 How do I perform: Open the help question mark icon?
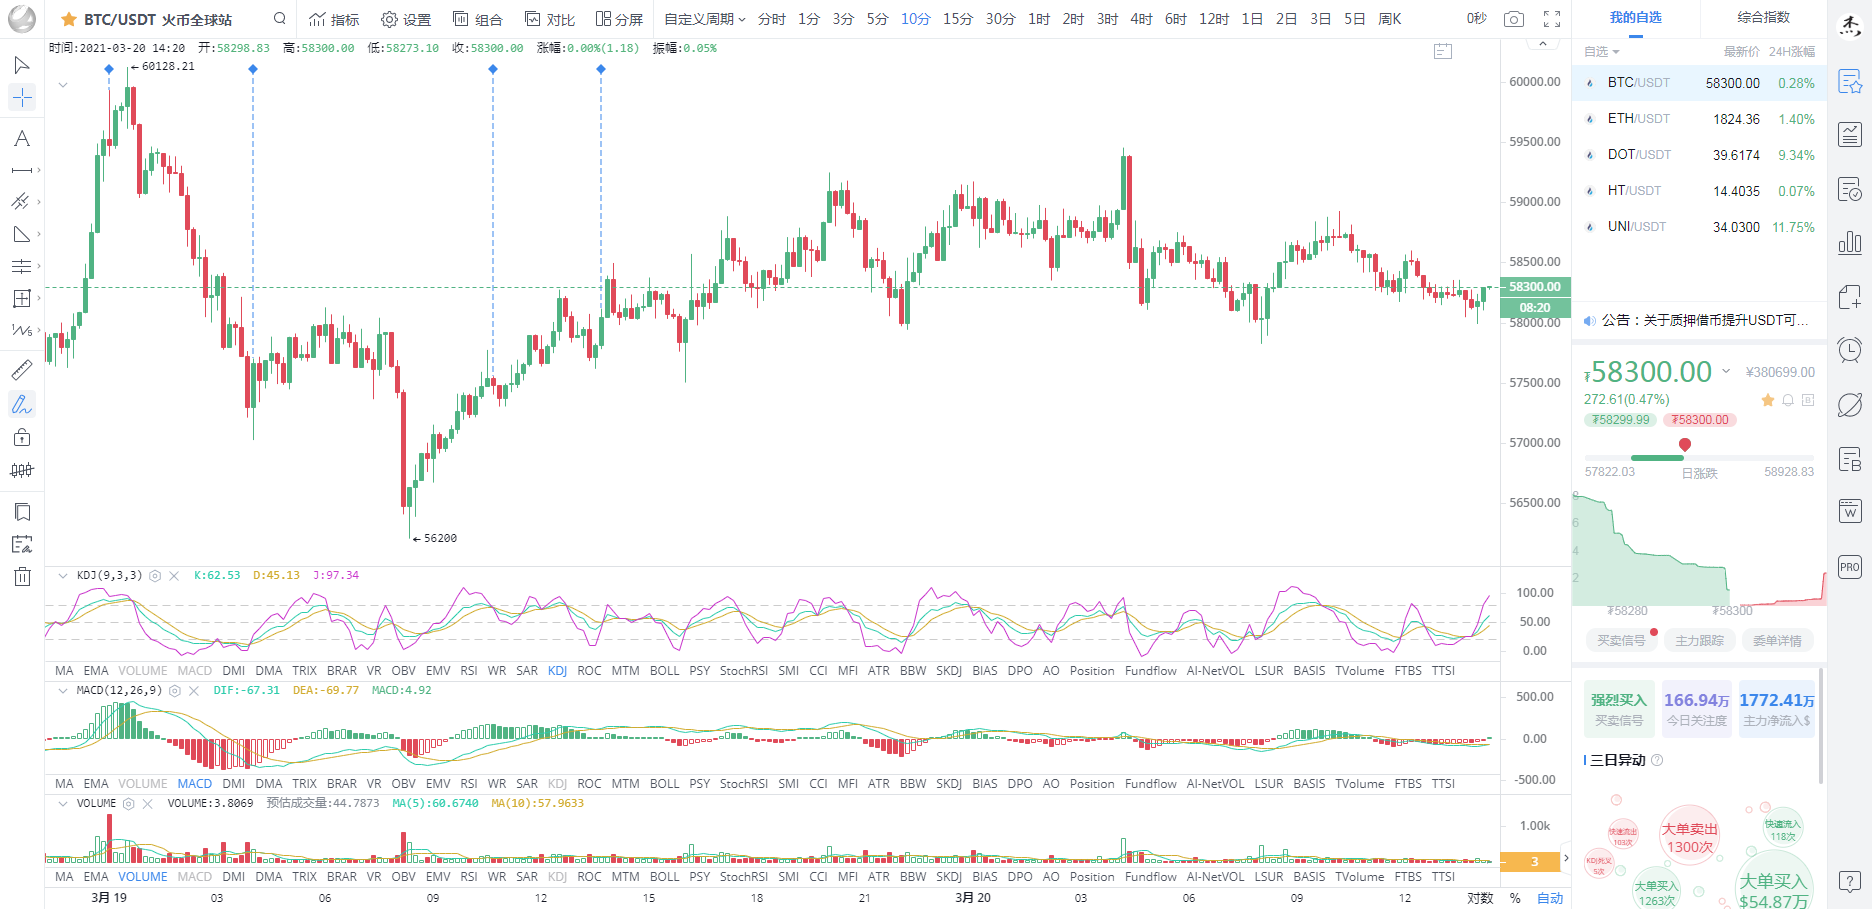[1850, 882]
